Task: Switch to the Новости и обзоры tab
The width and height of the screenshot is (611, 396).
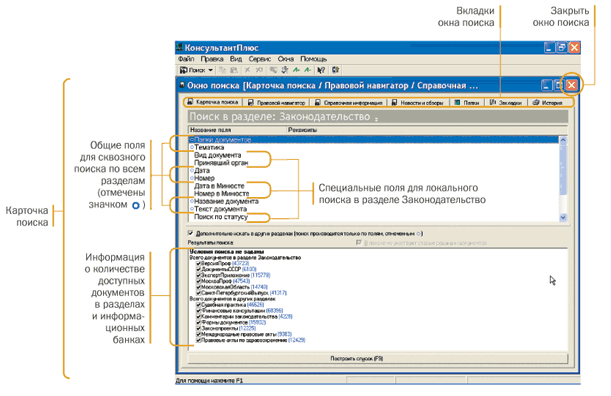Action: point(418,103)
